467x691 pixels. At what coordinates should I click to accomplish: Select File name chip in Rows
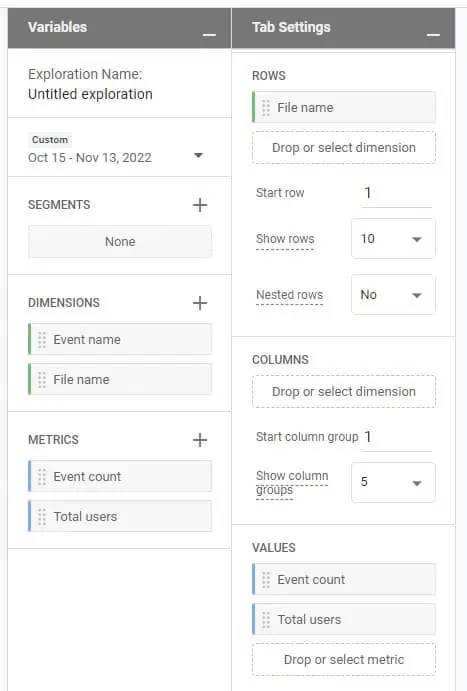click(x=344, y=108)
